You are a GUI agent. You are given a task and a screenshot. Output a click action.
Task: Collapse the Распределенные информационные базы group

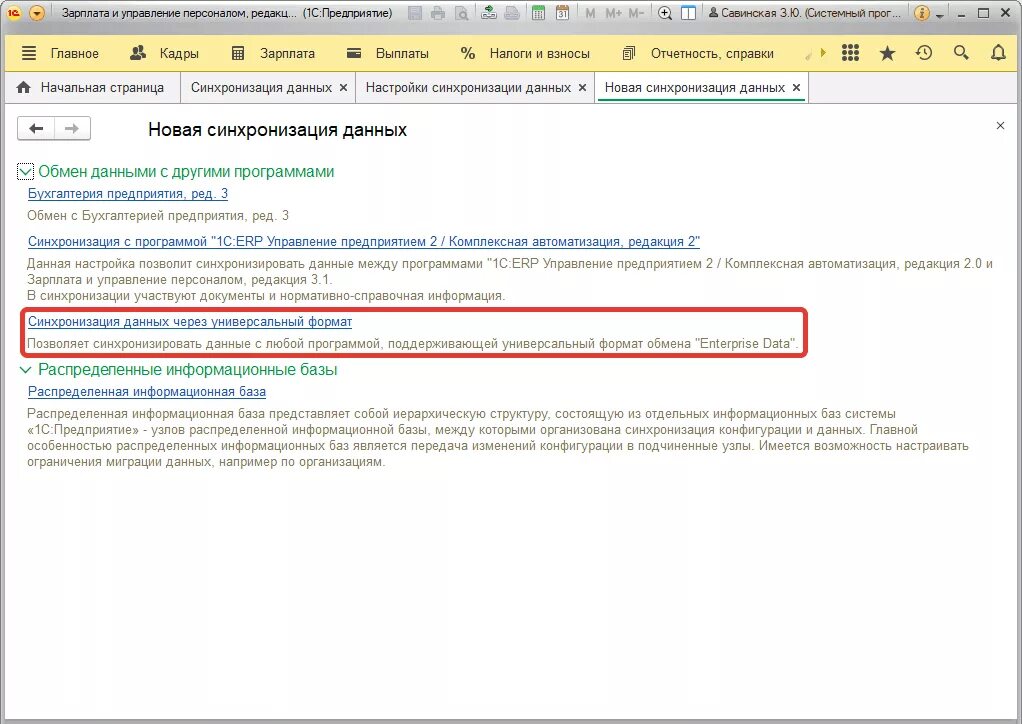(x=25, y=370)
